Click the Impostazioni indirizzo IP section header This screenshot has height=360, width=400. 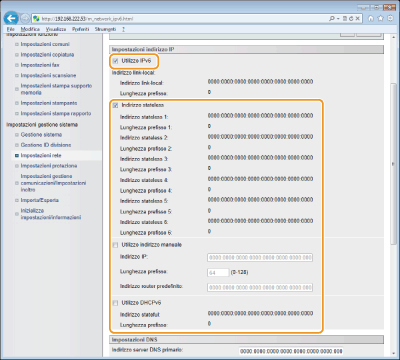click(x=247, y=49)
